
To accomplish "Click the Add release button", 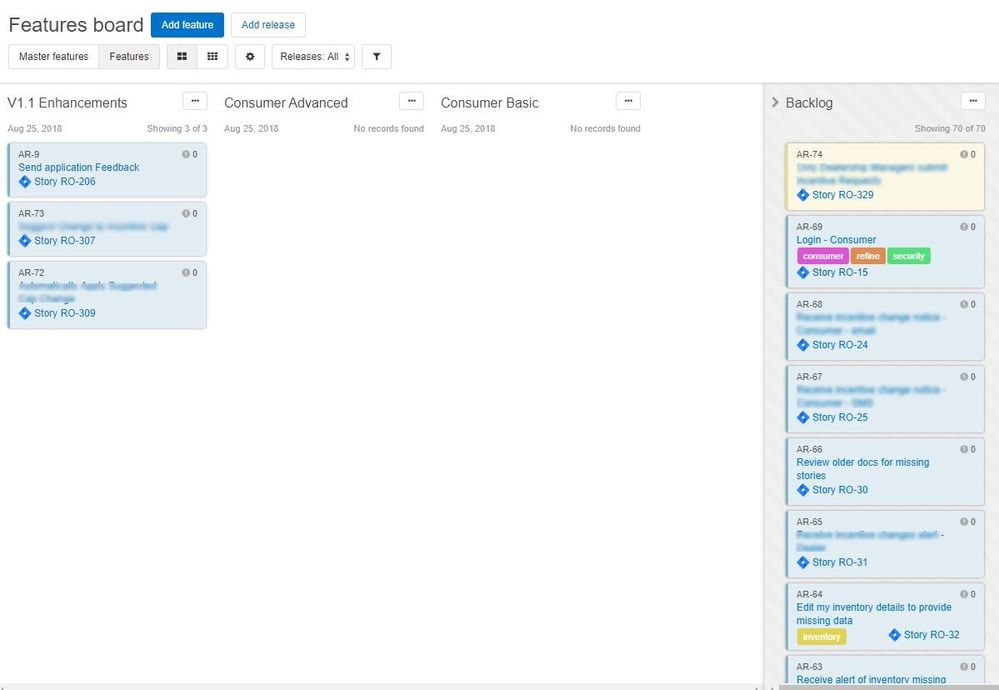I will tap(267, 24).
